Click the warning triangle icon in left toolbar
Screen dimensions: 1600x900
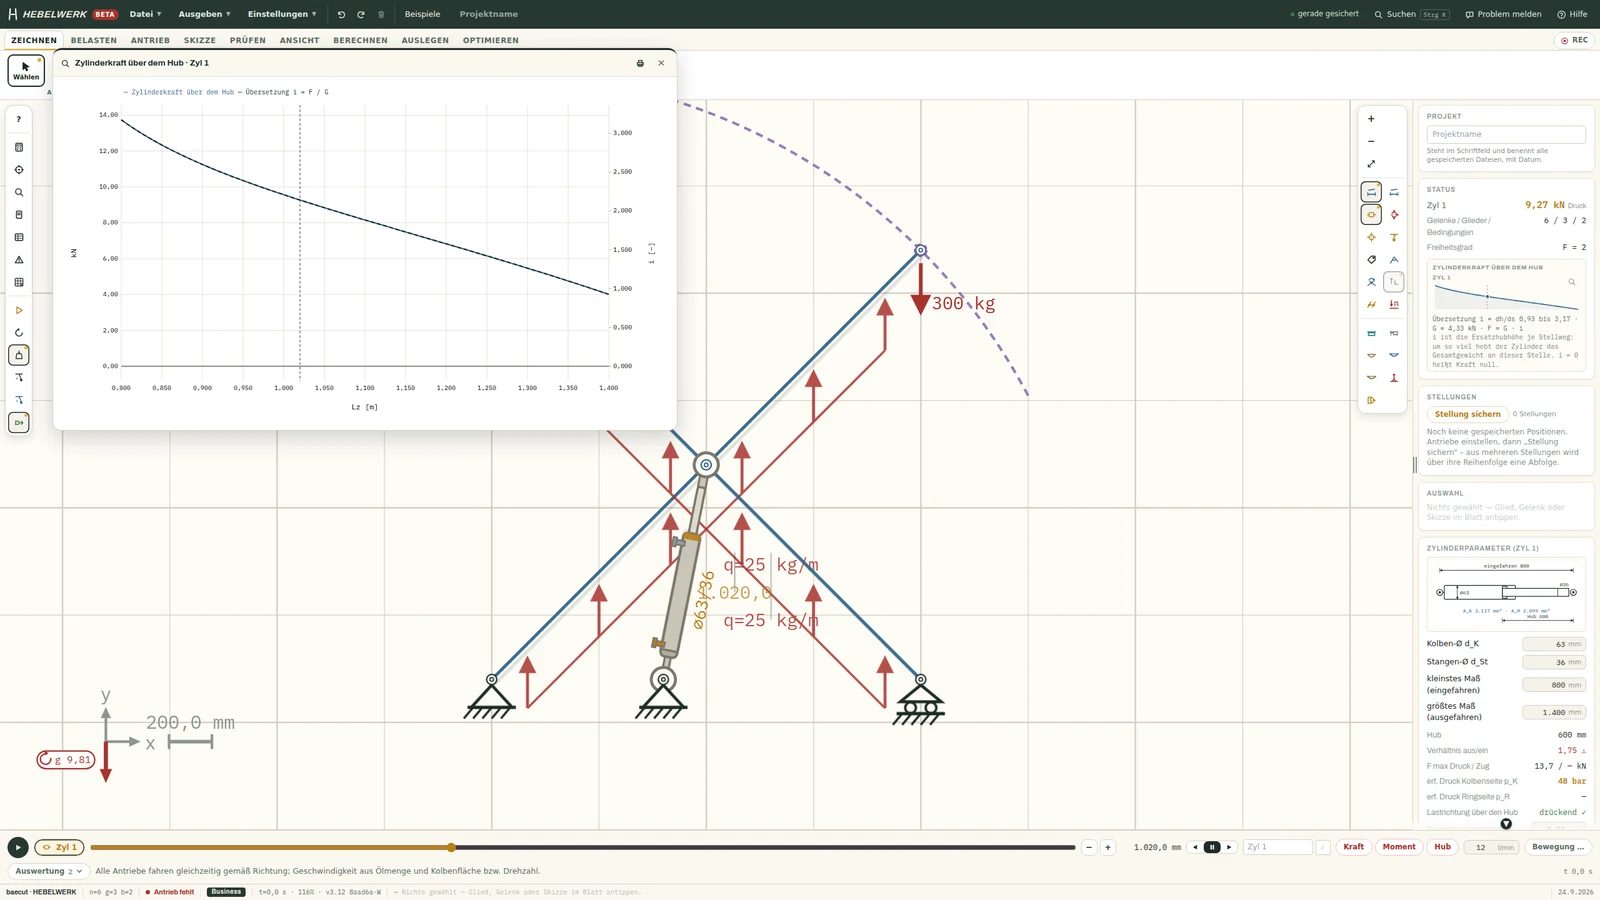pos(19,260)
